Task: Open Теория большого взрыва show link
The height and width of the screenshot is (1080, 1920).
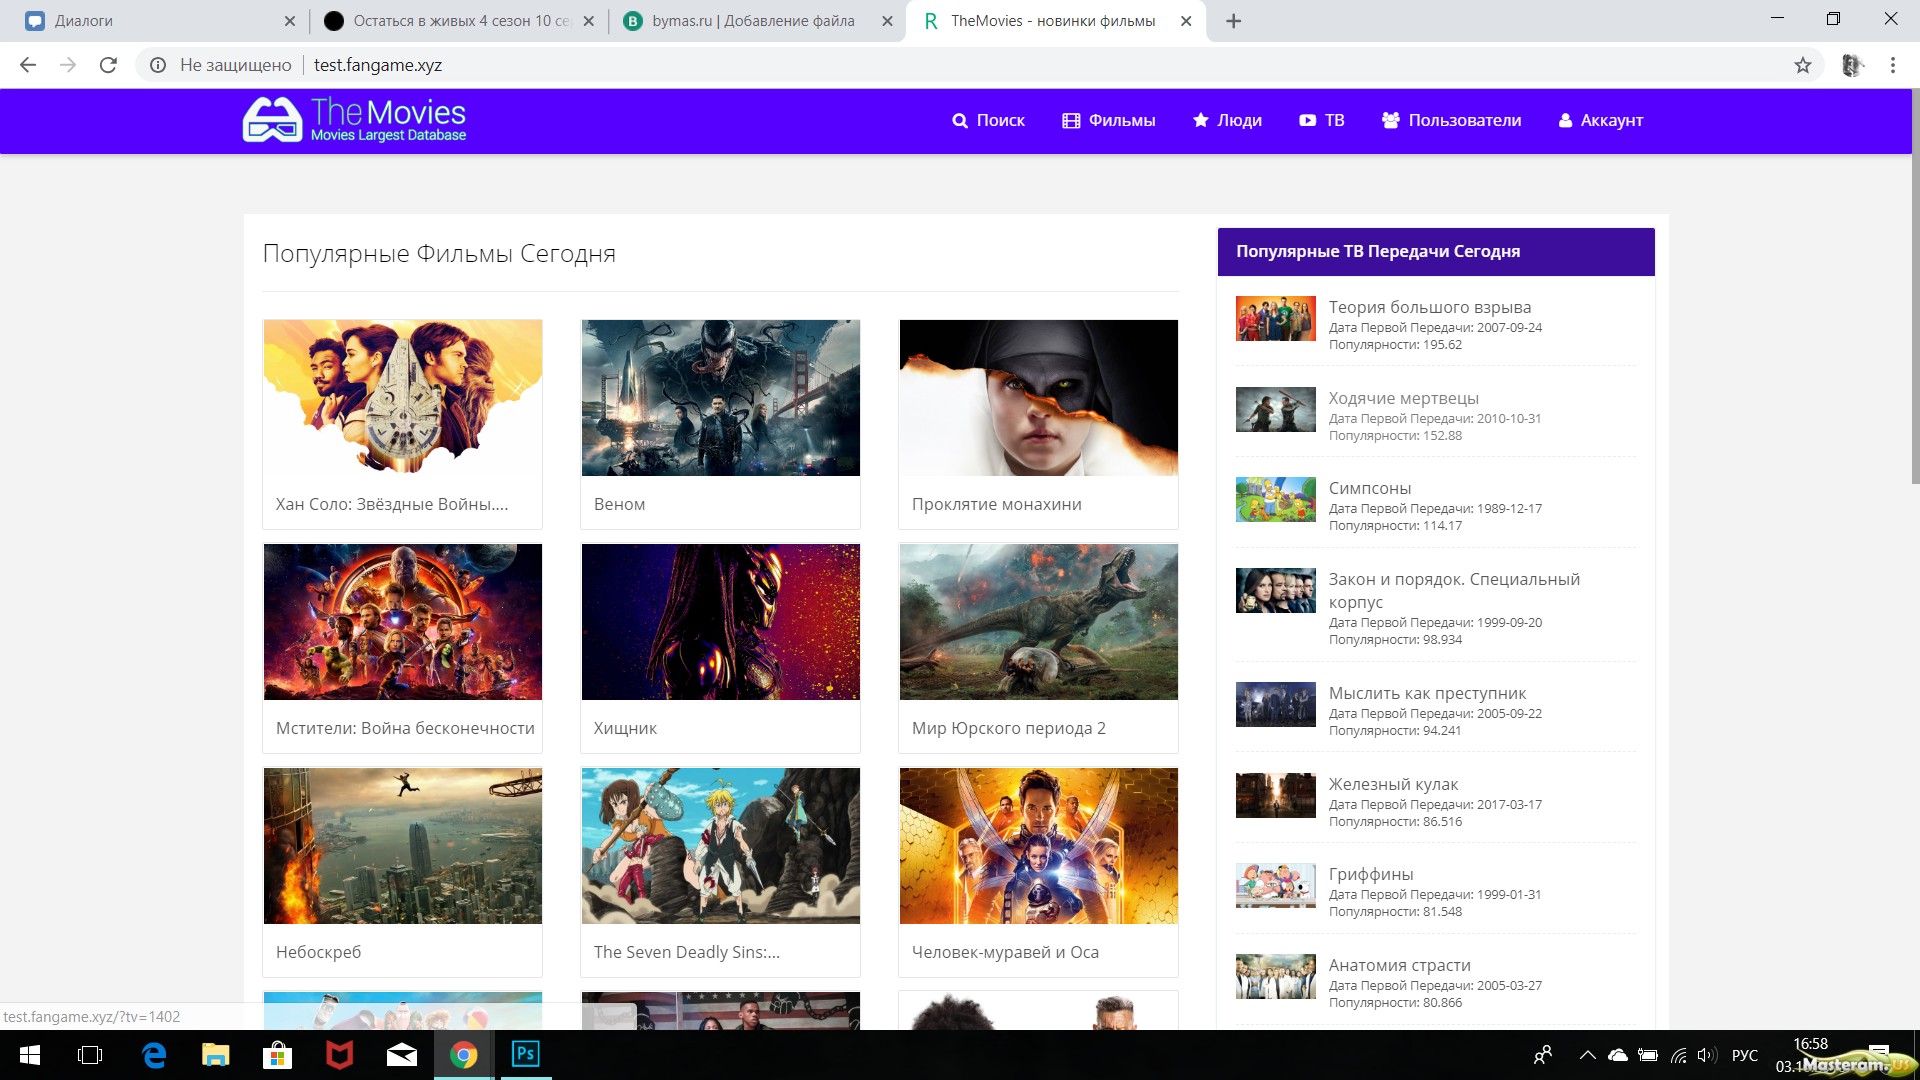Action: 1429,307
